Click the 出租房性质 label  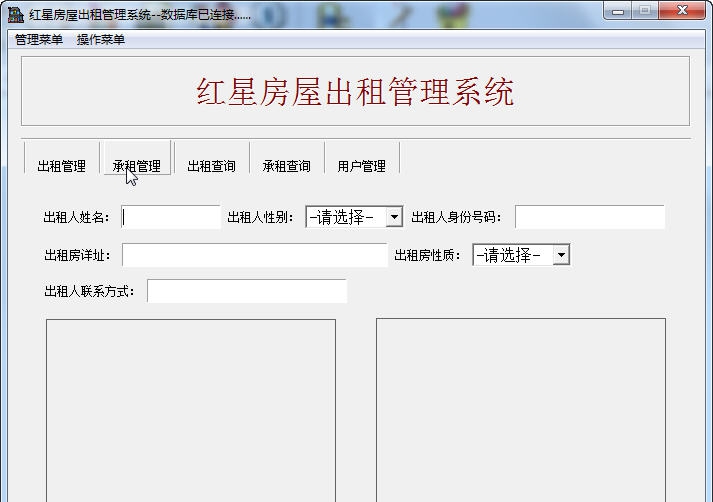tap(427, 255)
